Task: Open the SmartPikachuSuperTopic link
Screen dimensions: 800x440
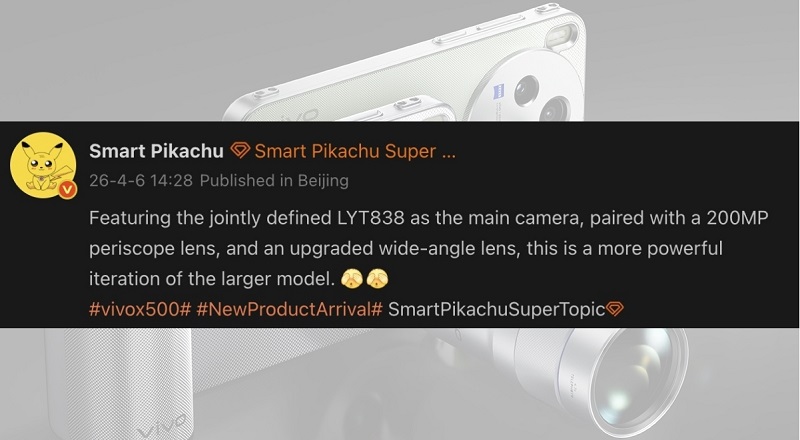Action: pyautogui.click(x=496, y=309)
